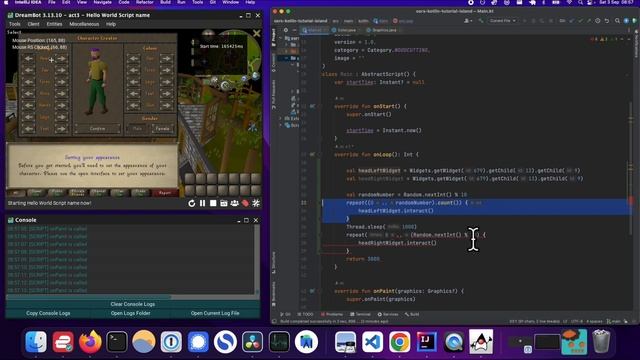
Task: Open Project panel gear options
Action: [x=286, y=30]
